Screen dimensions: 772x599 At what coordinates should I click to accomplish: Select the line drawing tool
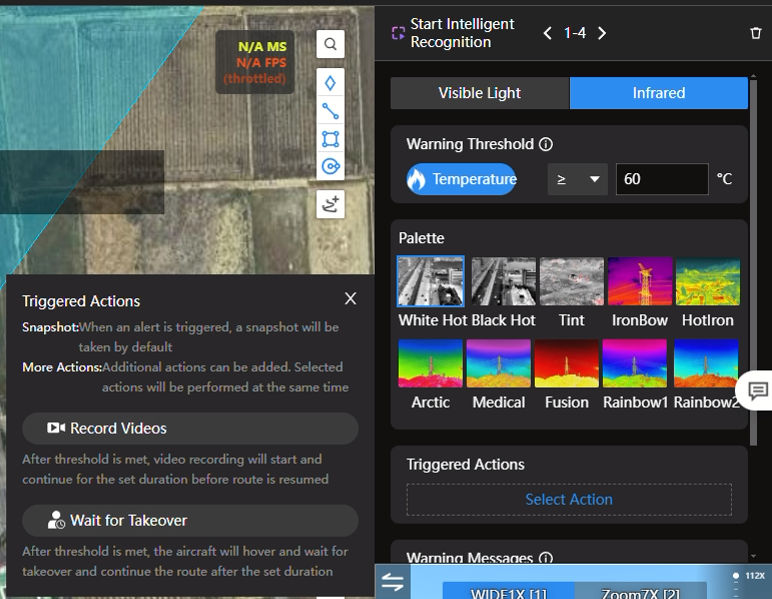pos(330,111)
